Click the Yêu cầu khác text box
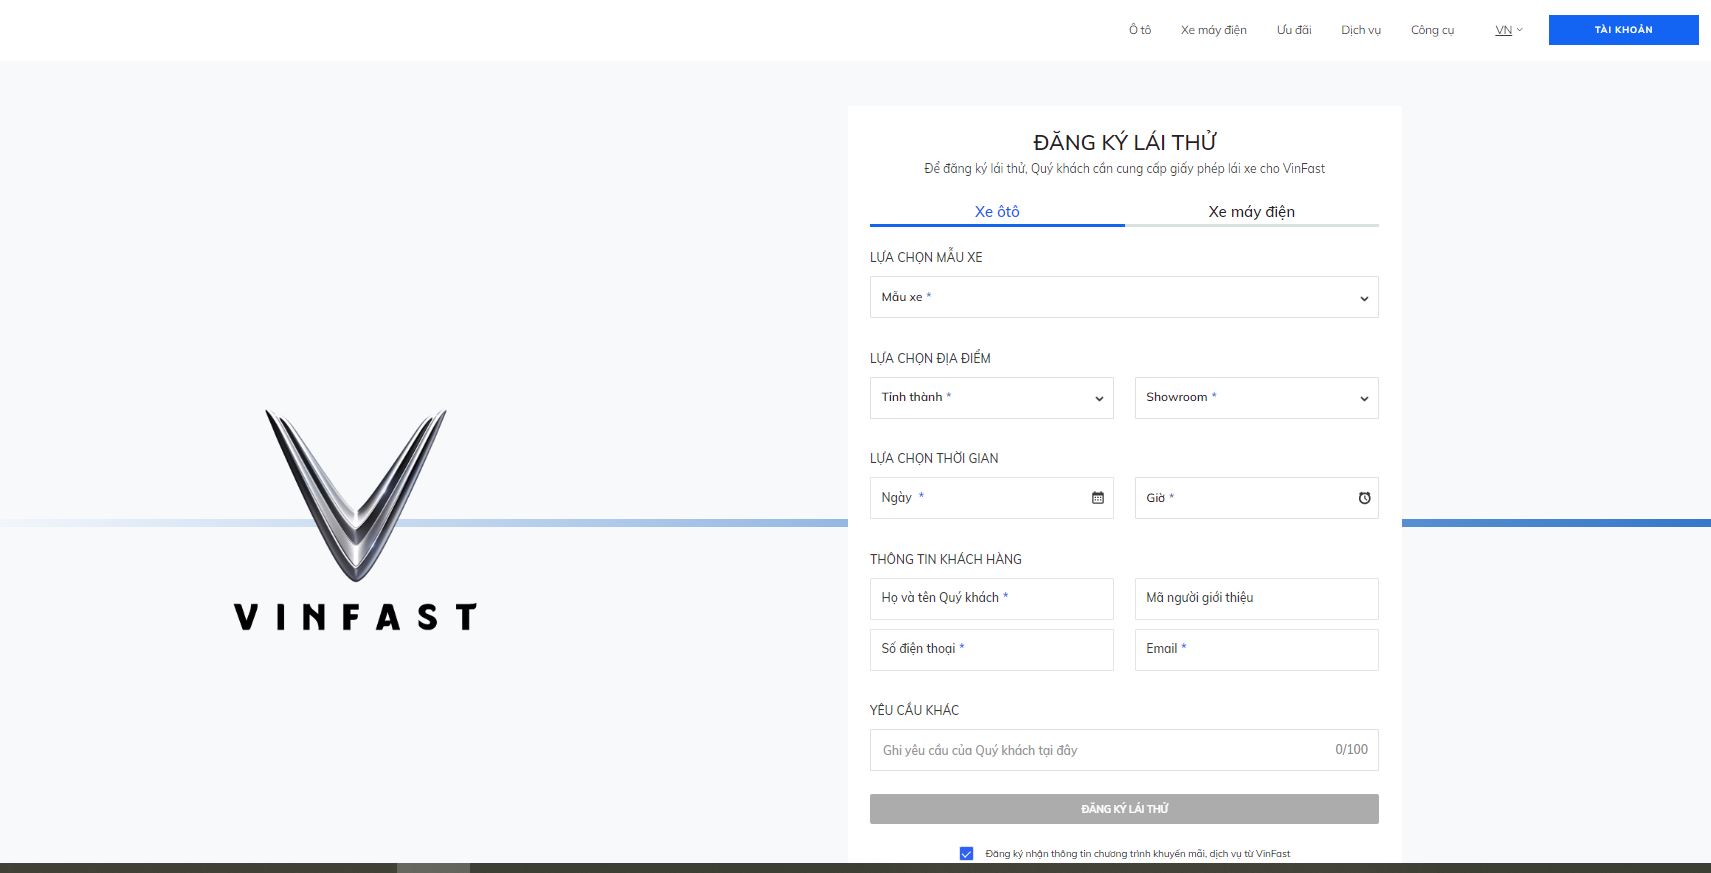The image size is (1711, 873). point(1124,750)
